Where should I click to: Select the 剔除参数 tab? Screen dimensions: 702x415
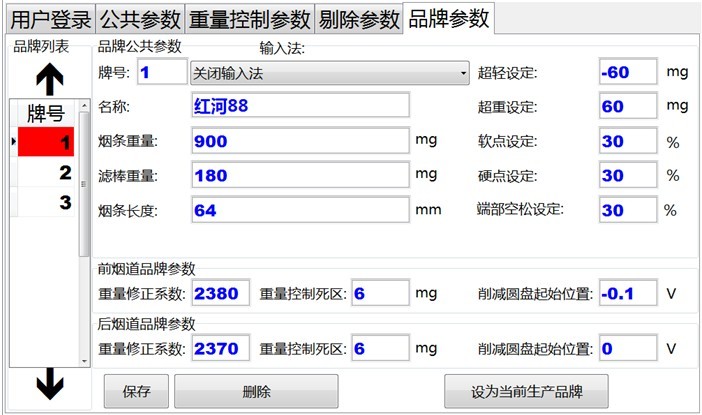click(x=358, y=18)
